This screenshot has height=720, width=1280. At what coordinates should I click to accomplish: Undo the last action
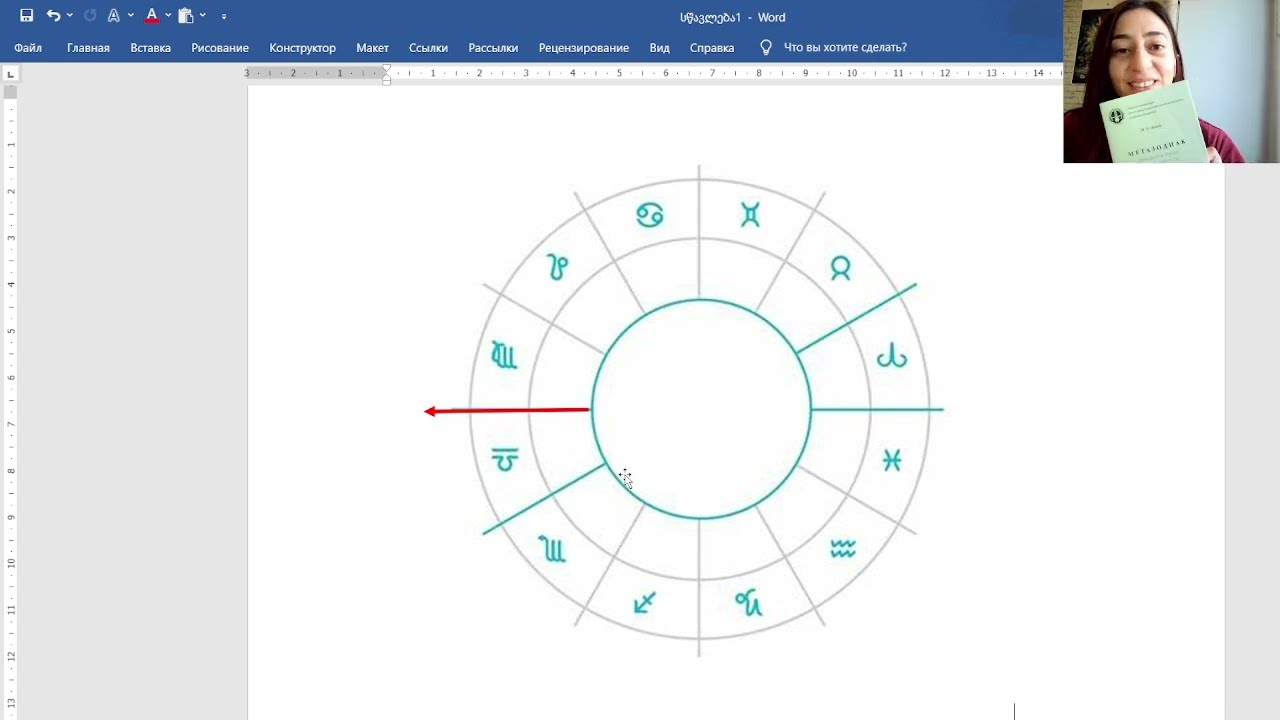coord(53,16)
